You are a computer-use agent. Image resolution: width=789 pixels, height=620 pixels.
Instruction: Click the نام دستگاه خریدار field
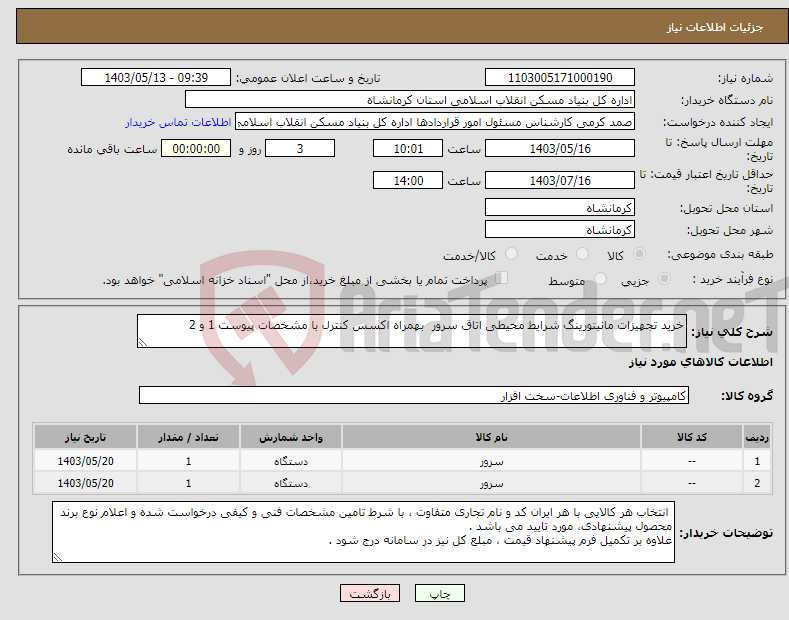pyautogui.click(x=410, y=100)
